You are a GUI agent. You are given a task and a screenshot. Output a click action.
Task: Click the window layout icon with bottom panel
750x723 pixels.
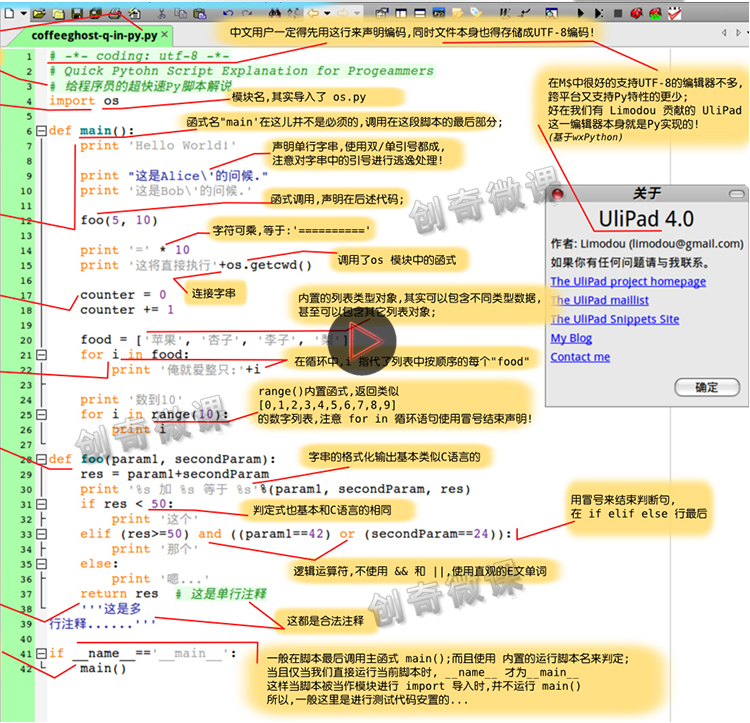419,13
